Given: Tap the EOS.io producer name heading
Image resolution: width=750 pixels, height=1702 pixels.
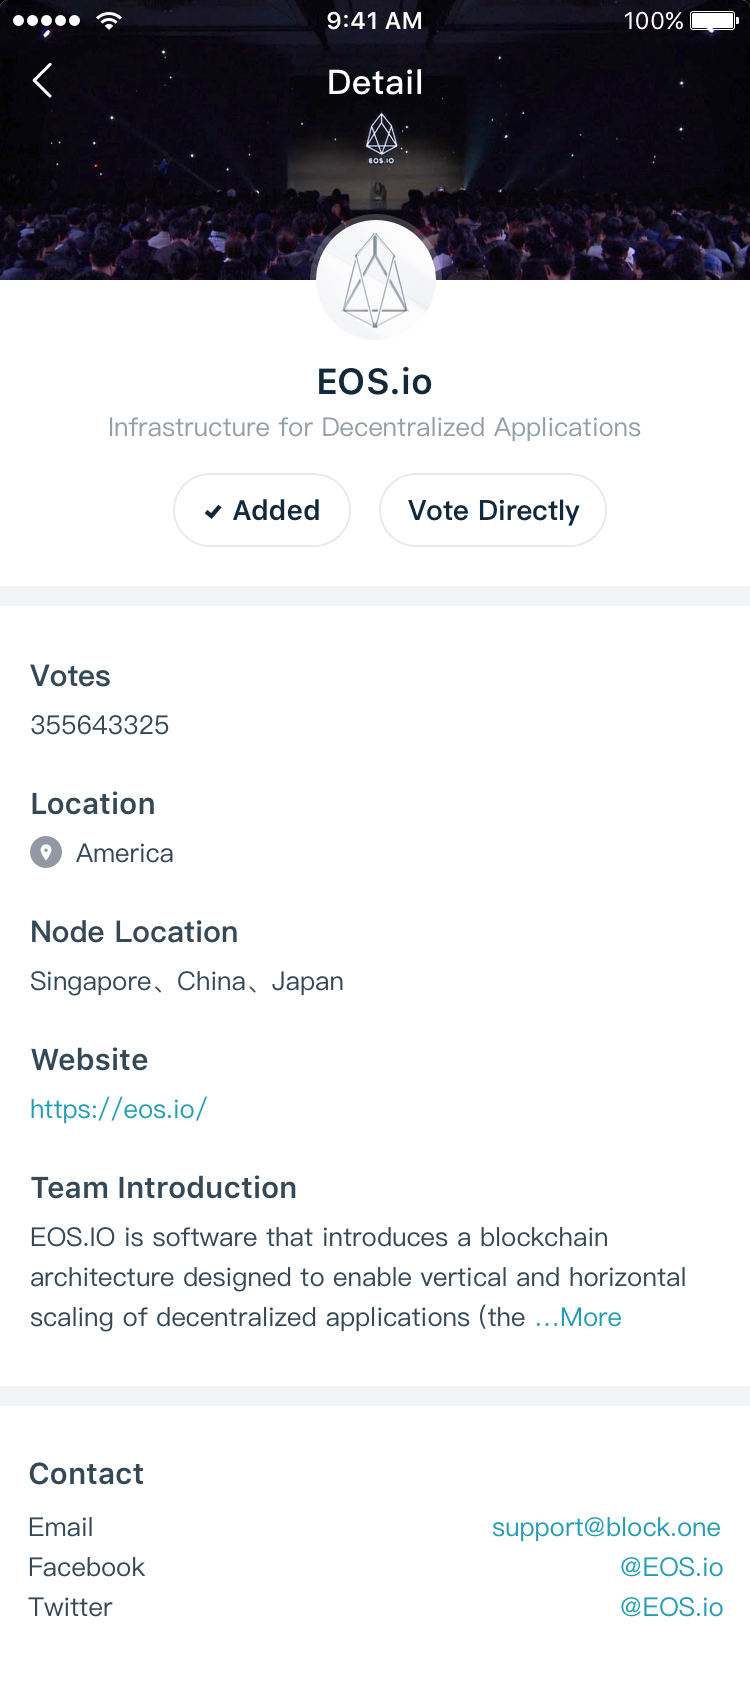Looking at the screenshot, I should (375, 382).
